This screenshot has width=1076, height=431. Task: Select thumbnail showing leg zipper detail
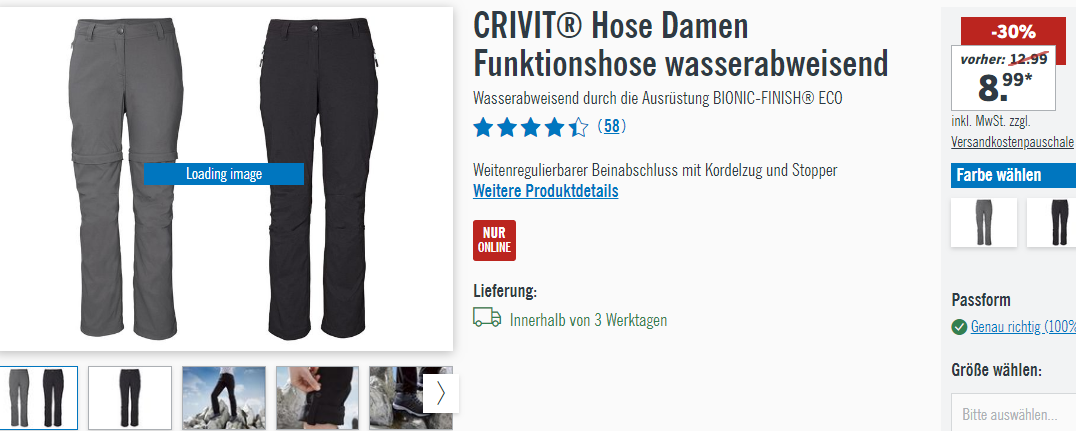click(x=318, y=398)
